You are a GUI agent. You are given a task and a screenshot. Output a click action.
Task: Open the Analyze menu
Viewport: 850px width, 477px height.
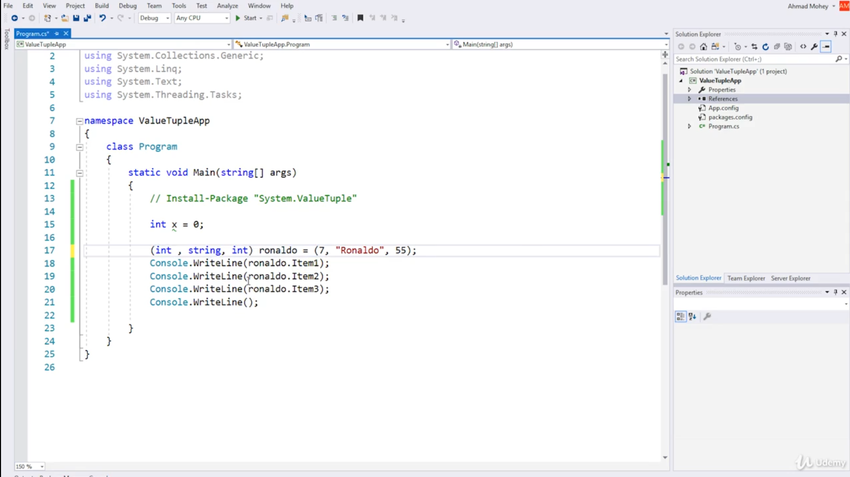[228, 6]
